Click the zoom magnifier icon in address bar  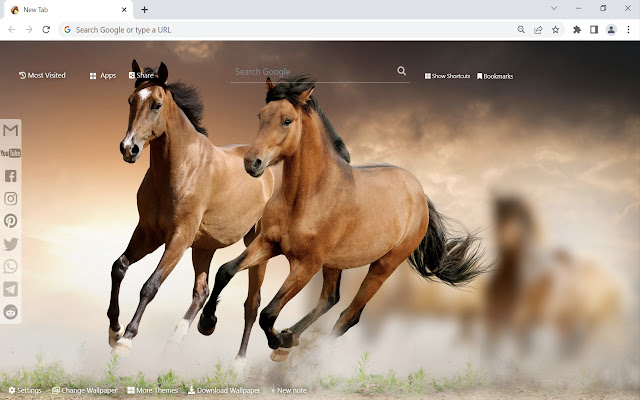point(521,29)
